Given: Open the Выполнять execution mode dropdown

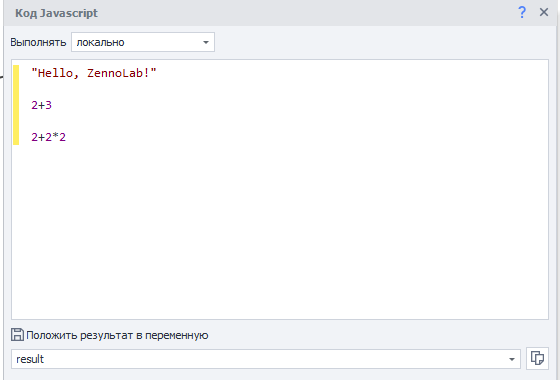Looking at the screenshot, I should point(142,42).
